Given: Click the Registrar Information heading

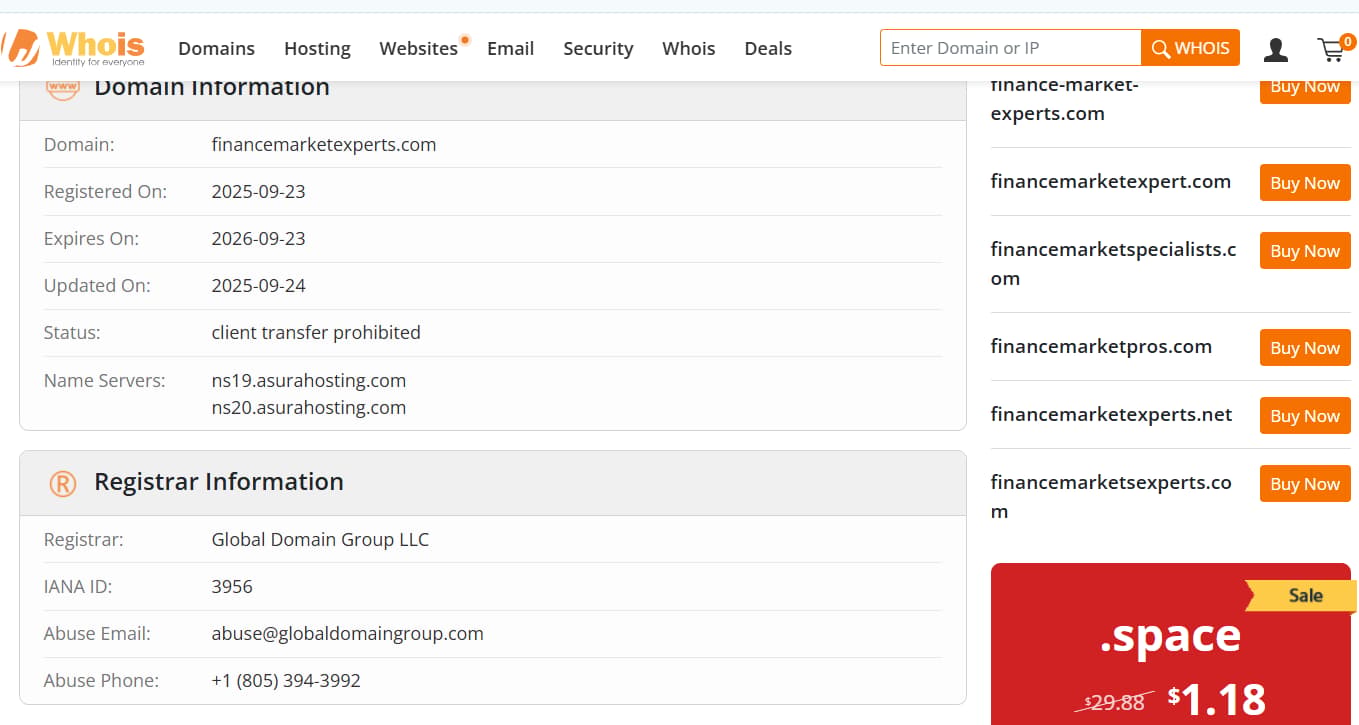Looking at the screenshot, I should tap(219, 482).
